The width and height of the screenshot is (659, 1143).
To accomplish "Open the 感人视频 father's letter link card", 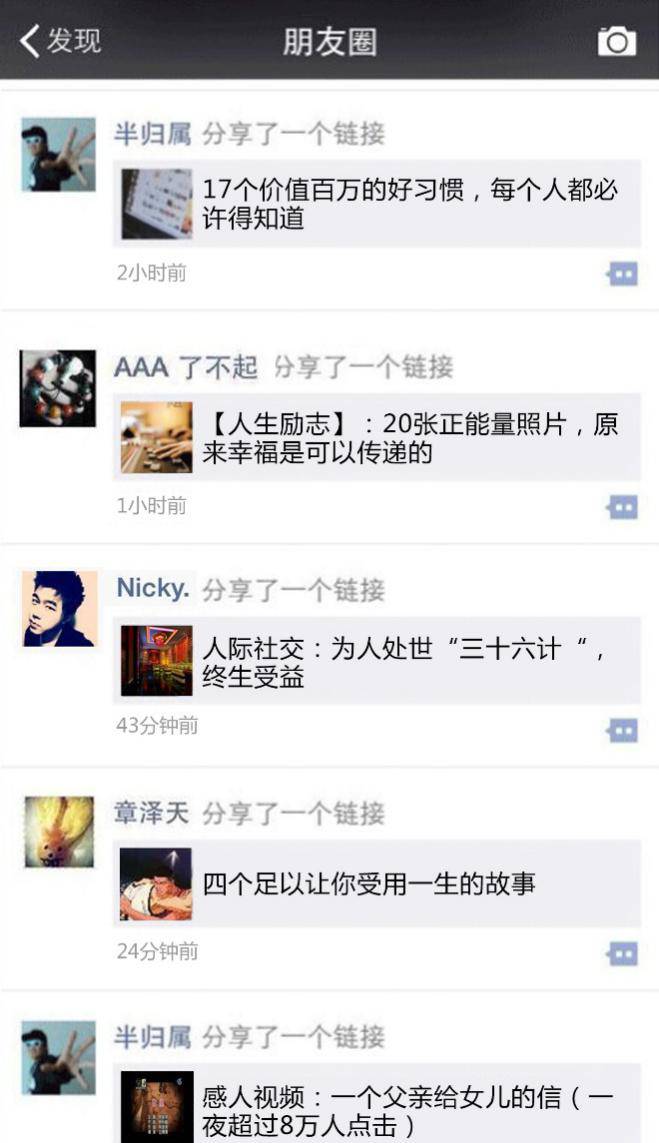I will click(377, 1104).
